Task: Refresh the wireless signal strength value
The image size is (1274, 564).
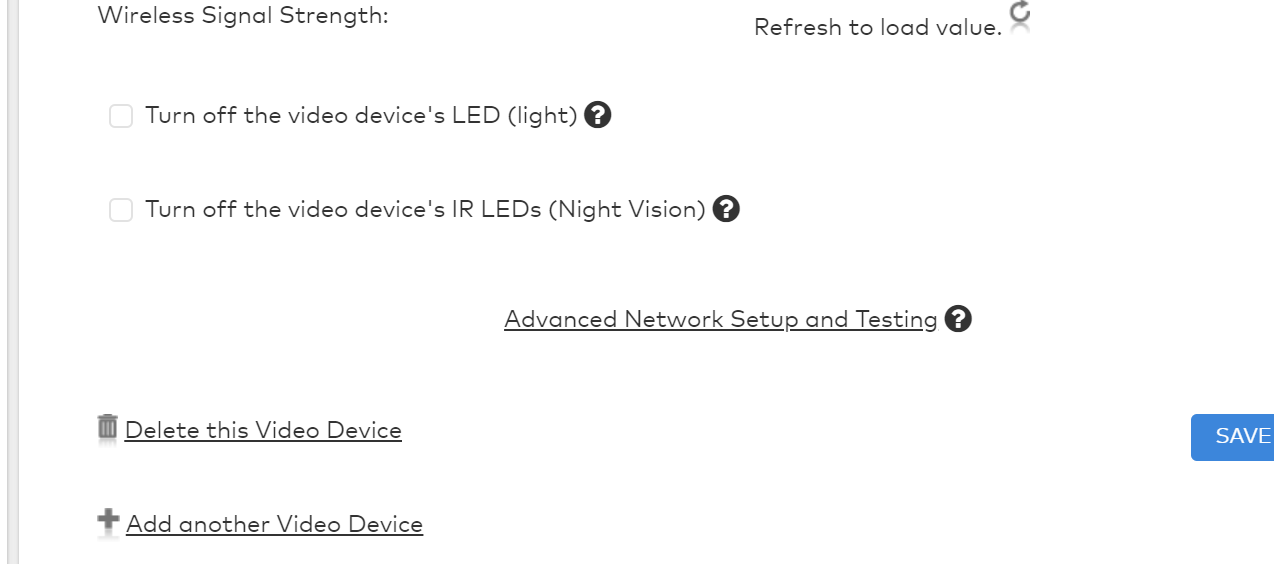Action: (x=1019, y=14)
